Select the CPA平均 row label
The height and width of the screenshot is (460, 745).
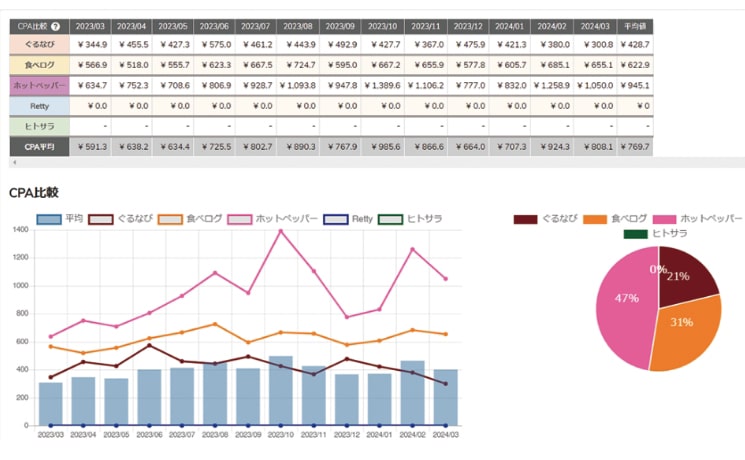click(35, 146)
